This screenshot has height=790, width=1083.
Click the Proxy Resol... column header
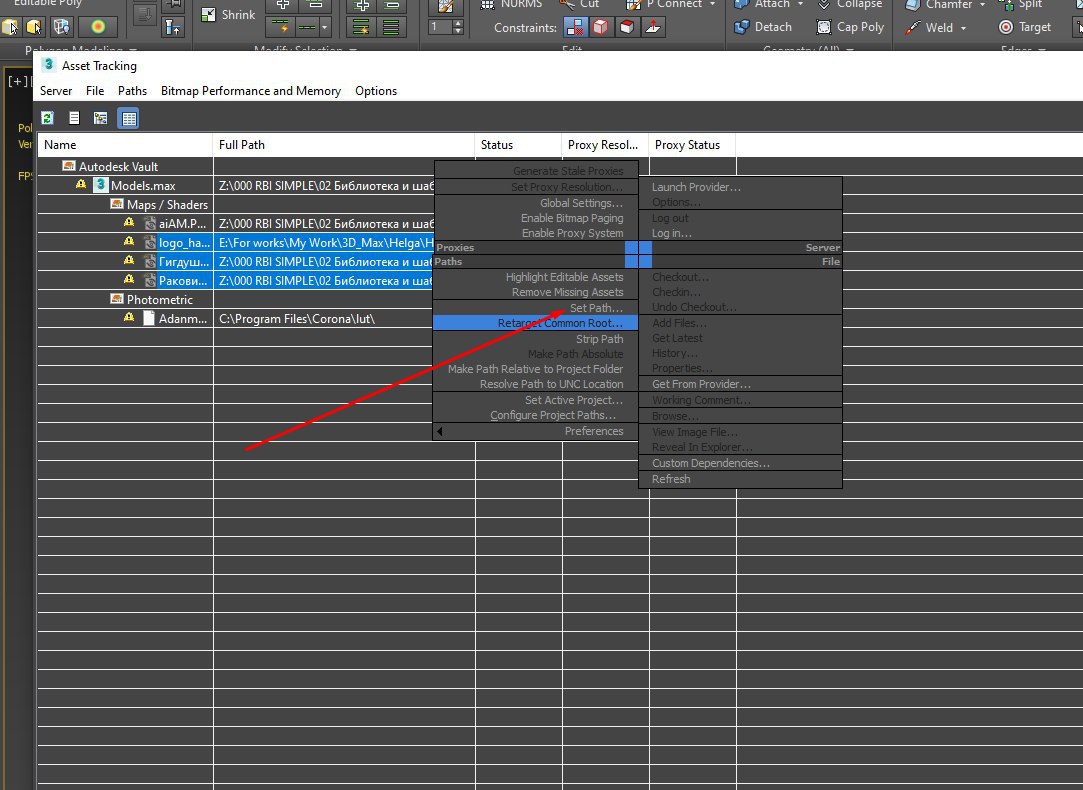pos(605,144)
